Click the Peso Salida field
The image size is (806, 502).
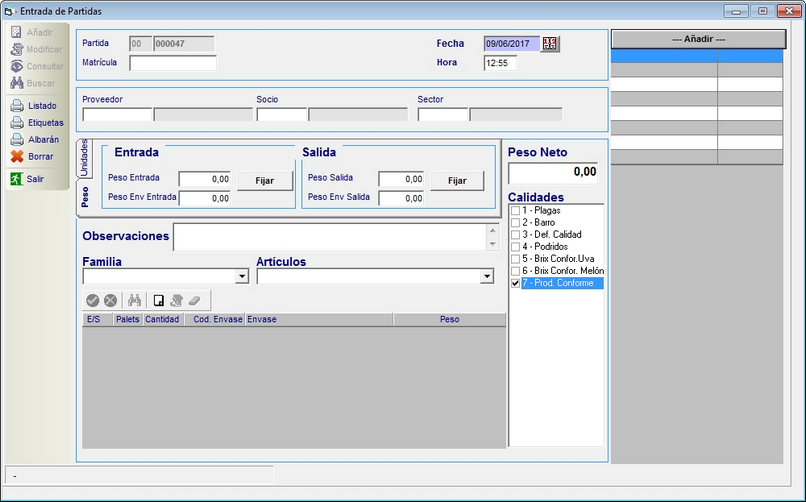point(401,179)
